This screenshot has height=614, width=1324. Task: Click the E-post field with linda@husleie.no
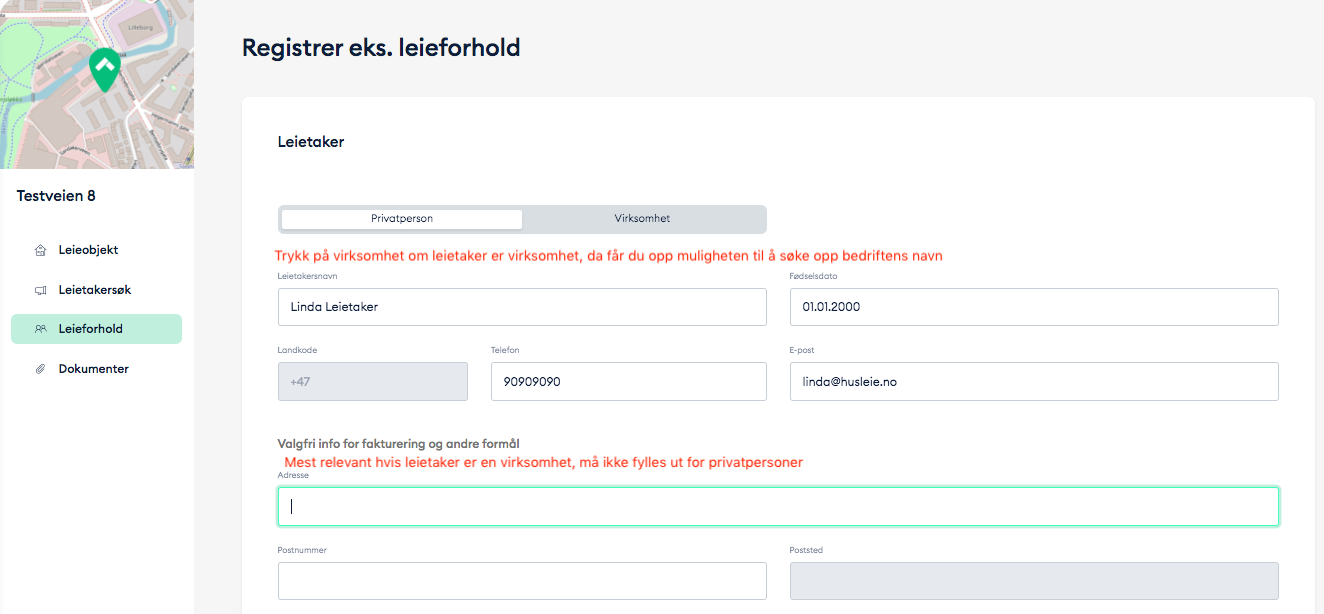pyautogui.click(x=1034, y=382)
